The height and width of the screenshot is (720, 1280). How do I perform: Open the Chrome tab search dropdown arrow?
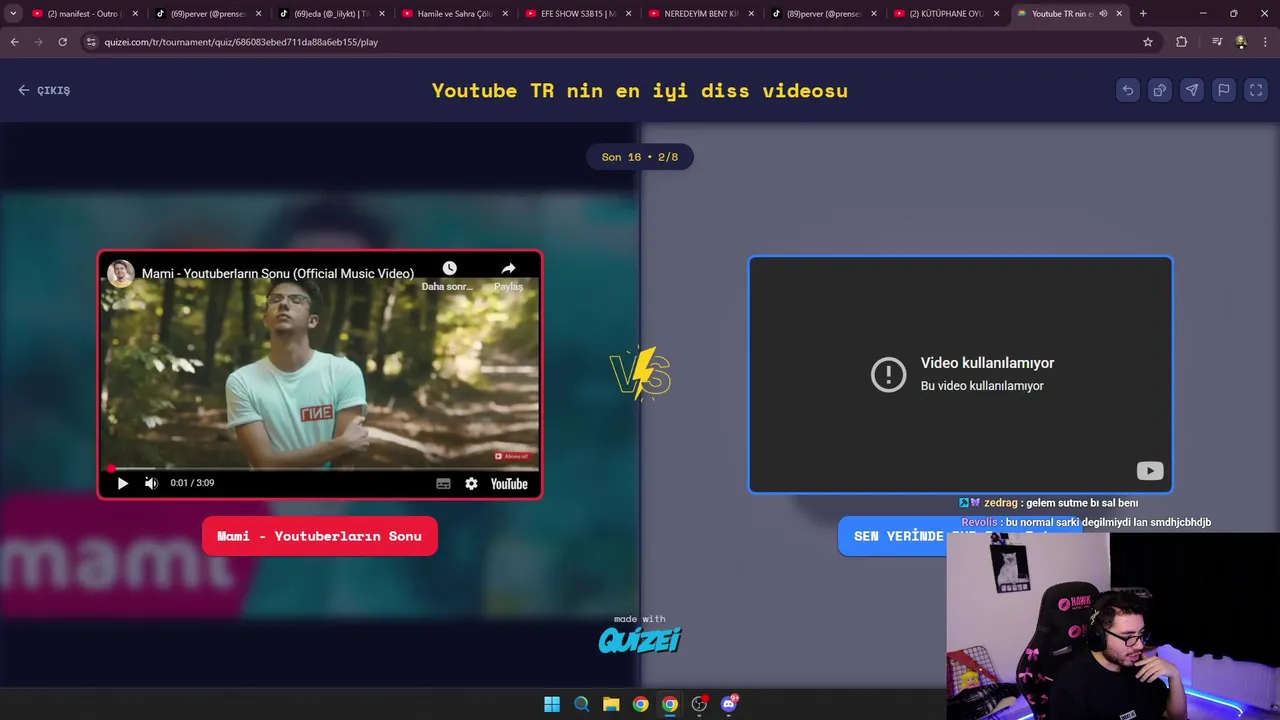tap(13, 14)
